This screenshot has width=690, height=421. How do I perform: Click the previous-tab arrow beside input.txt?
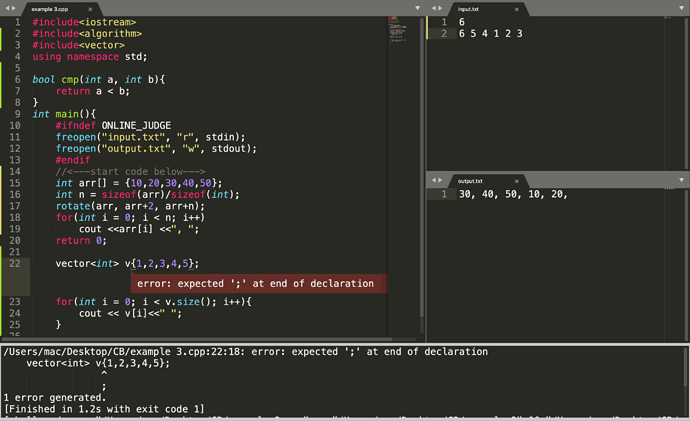433,8
